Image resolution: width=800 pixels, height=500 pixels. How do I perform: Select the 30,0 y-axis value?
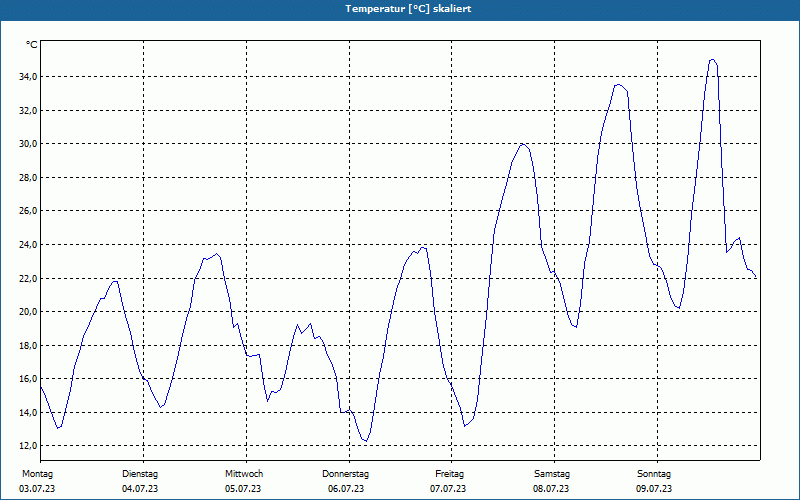click(x=28, y=144)
